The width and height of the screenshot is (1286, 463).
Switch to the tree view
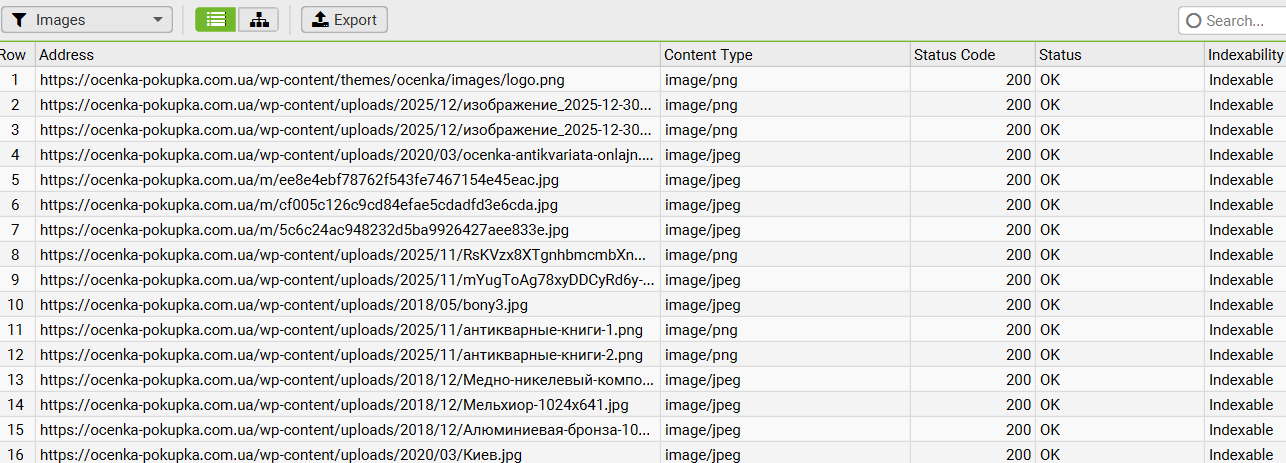258,19
